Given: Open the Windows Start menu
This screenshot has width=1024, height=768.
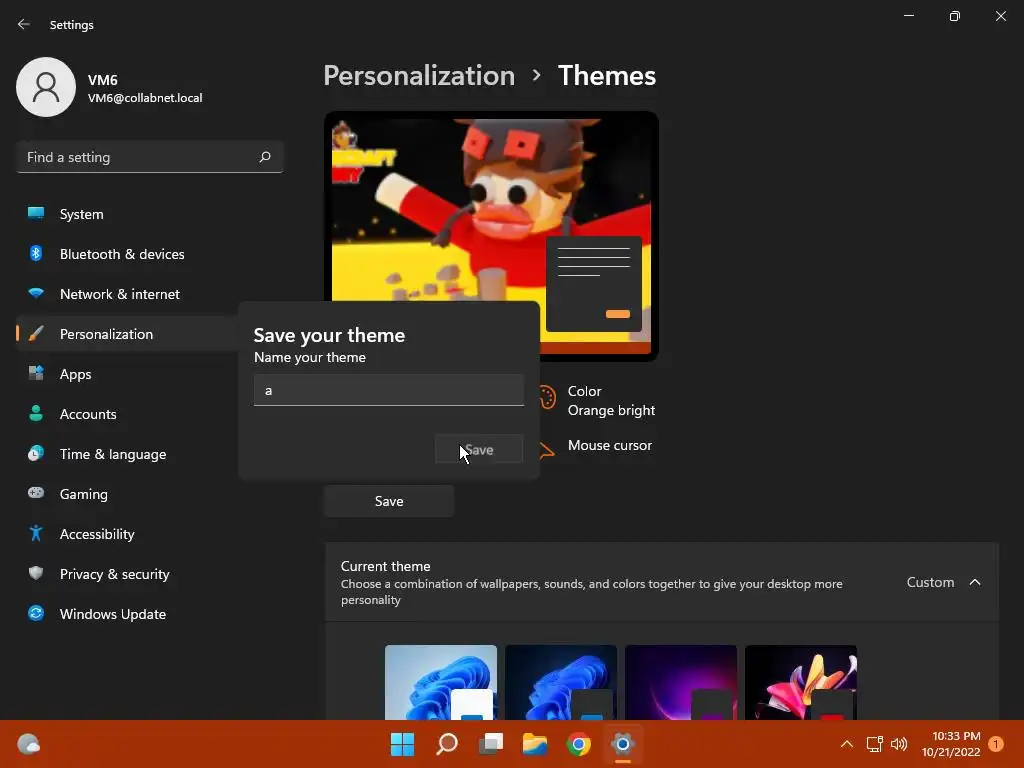Looking at the screenshot, I should pyautogui.click(x=402, y=744).
